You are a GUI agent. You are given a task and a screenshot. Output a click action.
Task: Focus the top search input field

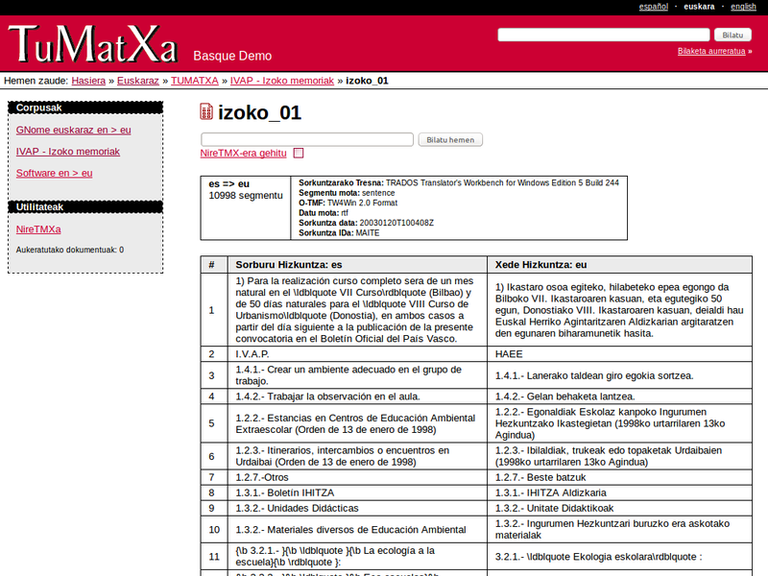tap(603, 35)
